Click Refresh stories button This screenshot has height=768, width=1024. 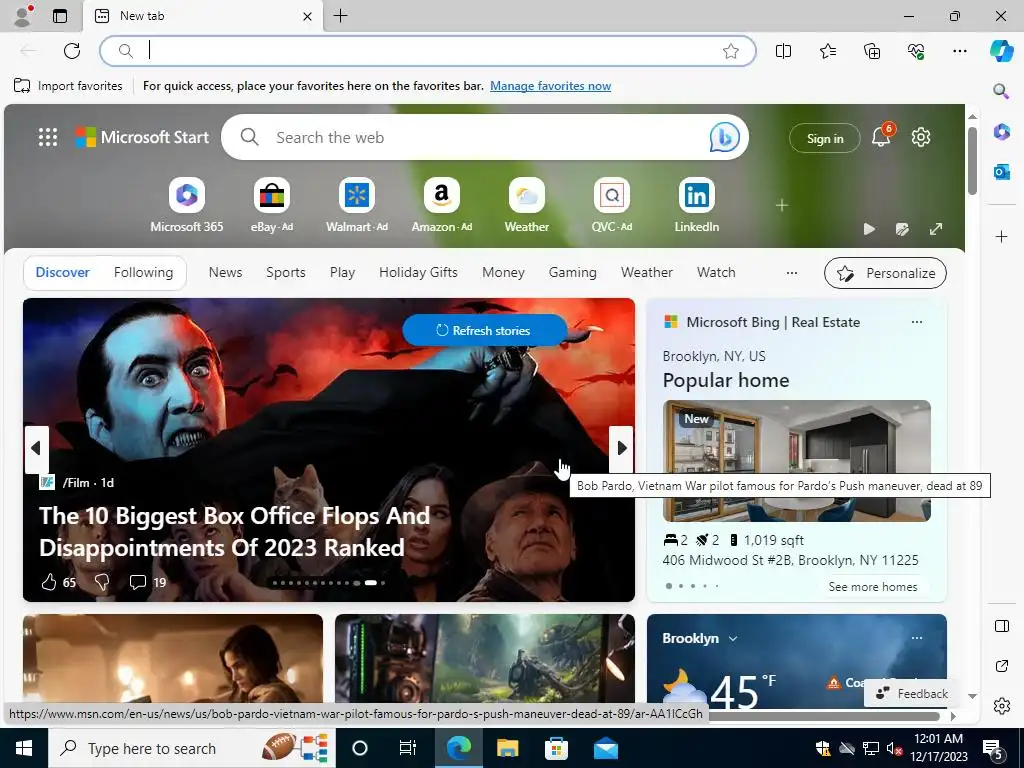coord(484,330)
